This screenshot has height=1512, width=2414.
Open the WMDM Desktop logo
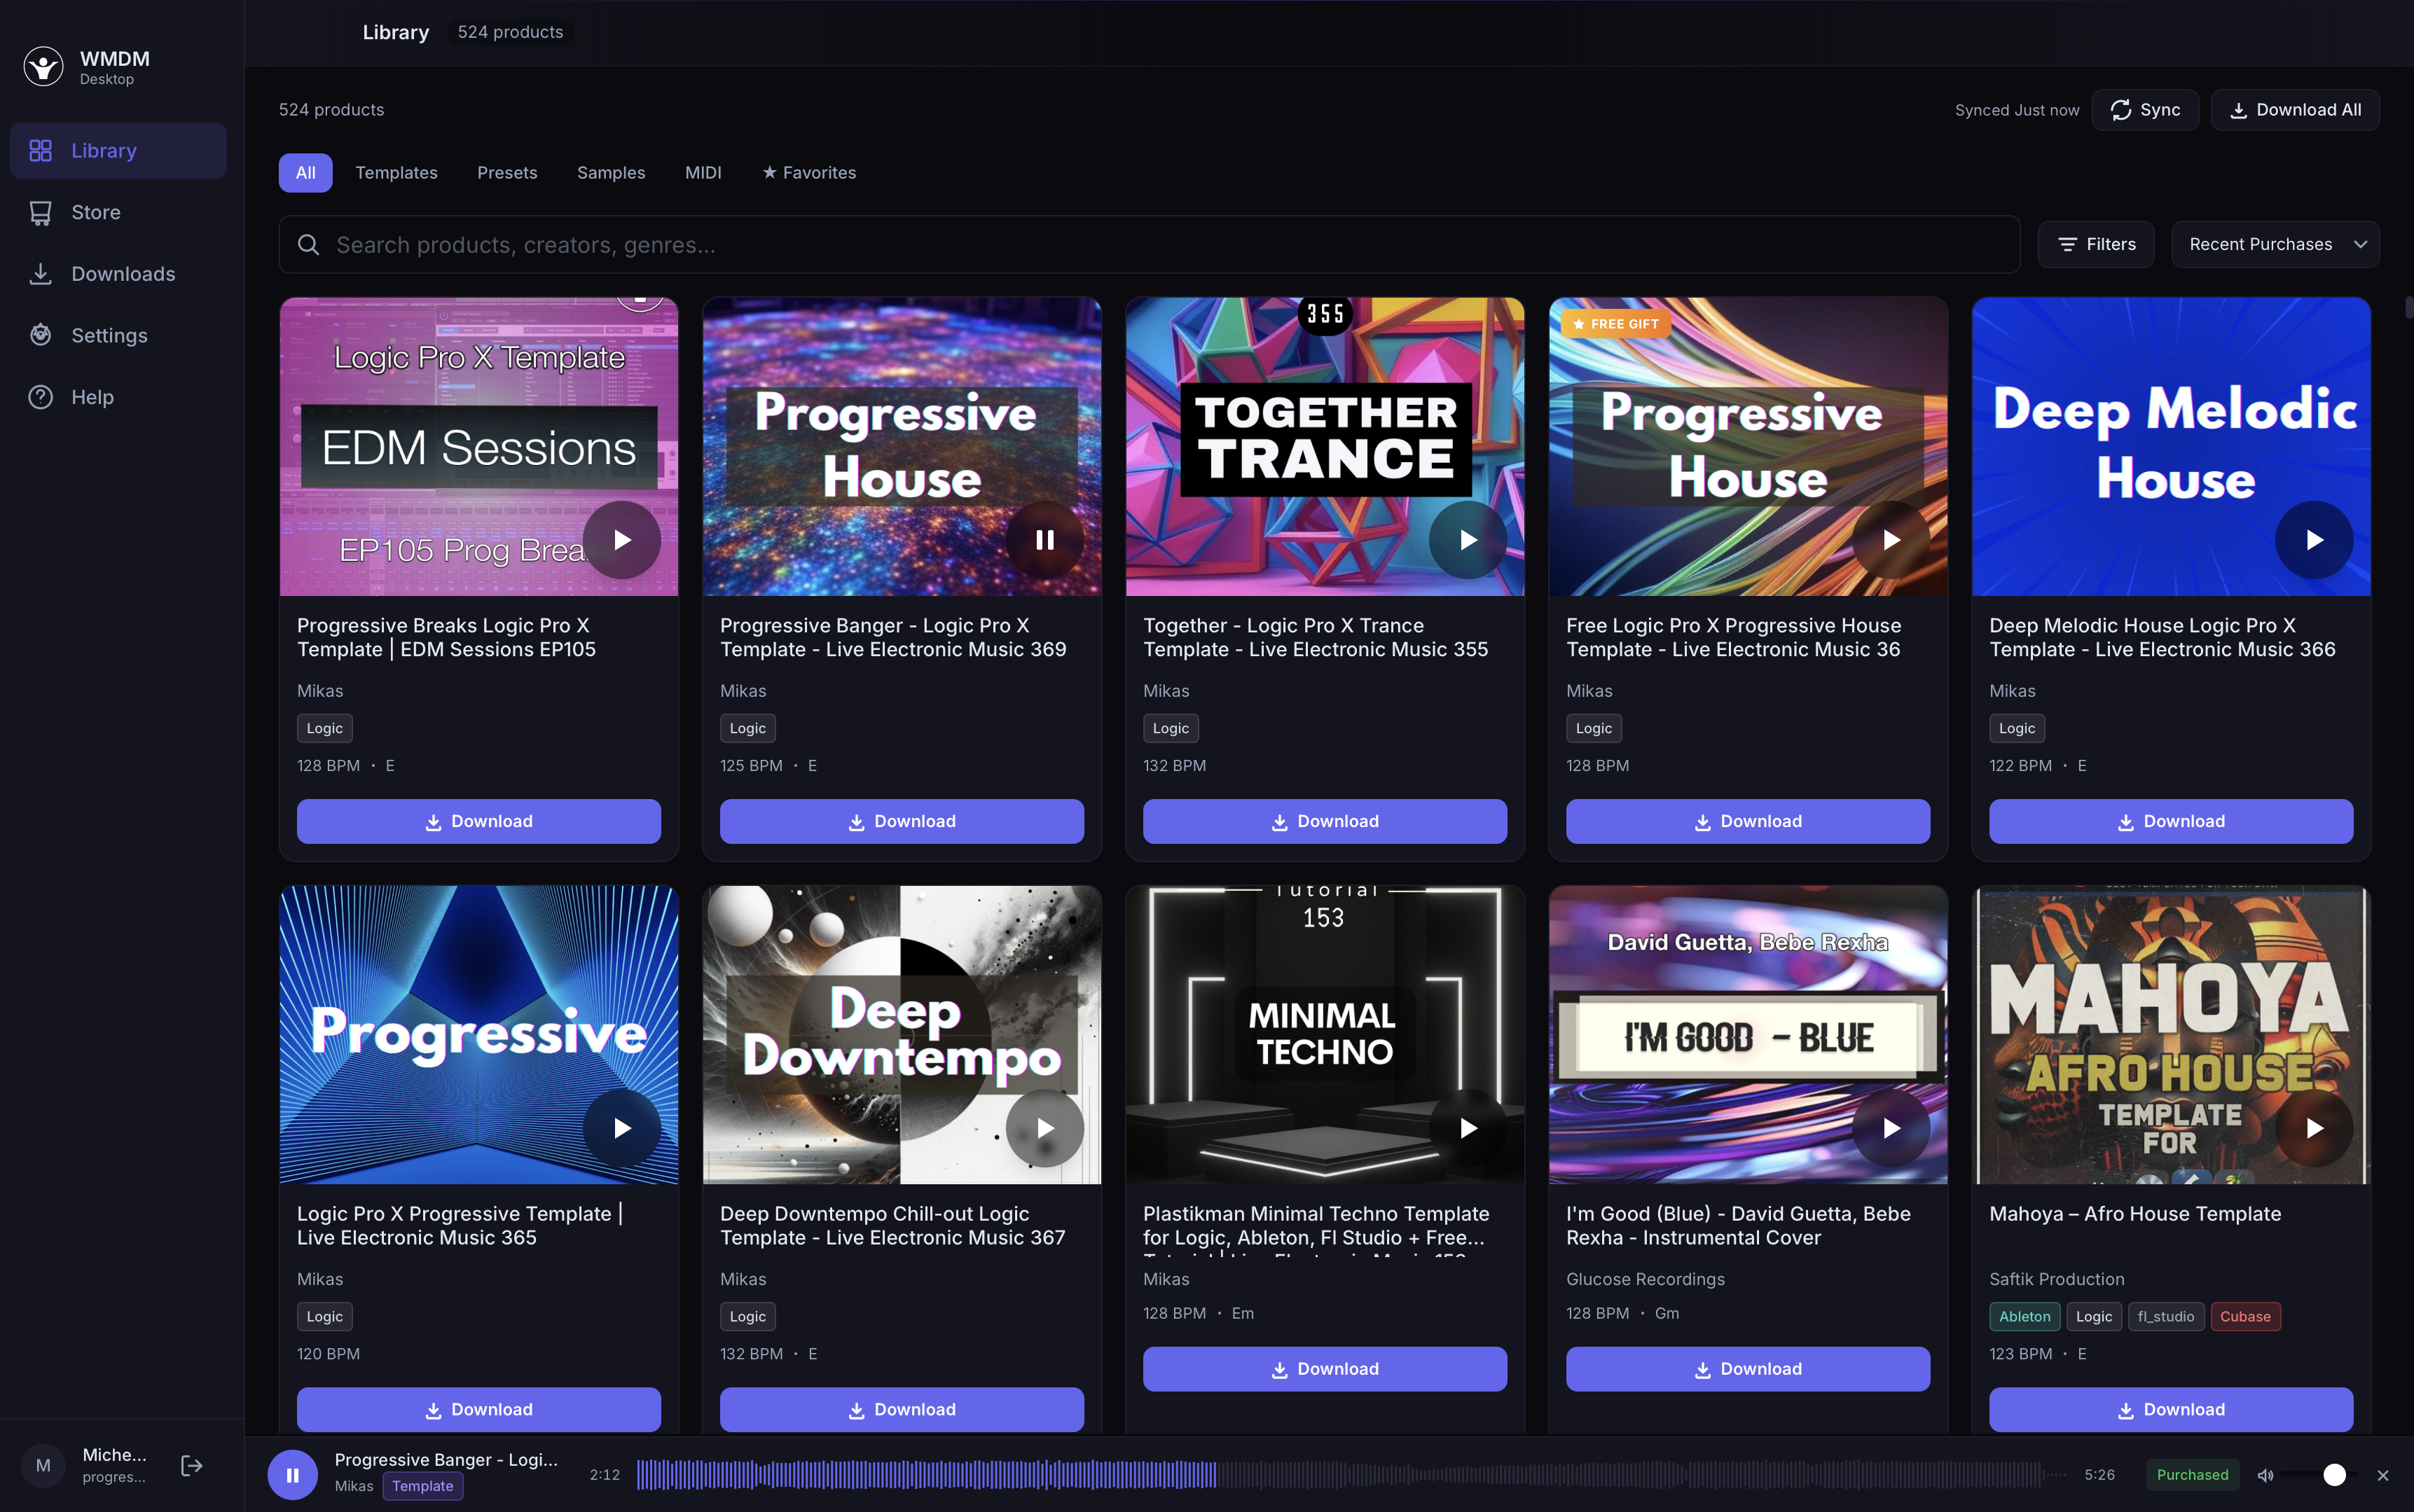coord(43,67)
